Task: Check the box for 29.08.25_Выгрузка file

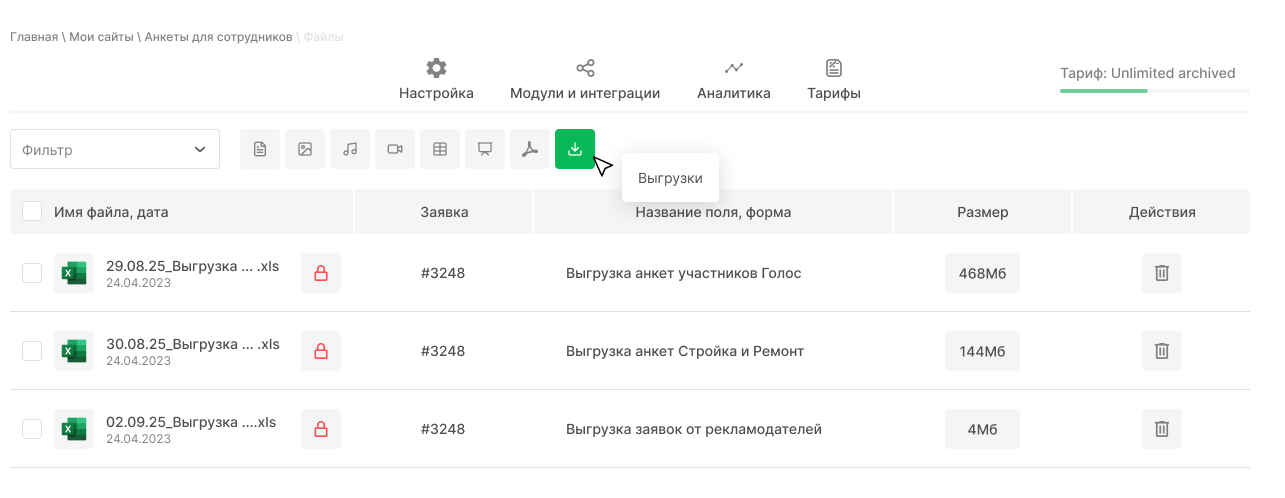Action: click(32, 273)
